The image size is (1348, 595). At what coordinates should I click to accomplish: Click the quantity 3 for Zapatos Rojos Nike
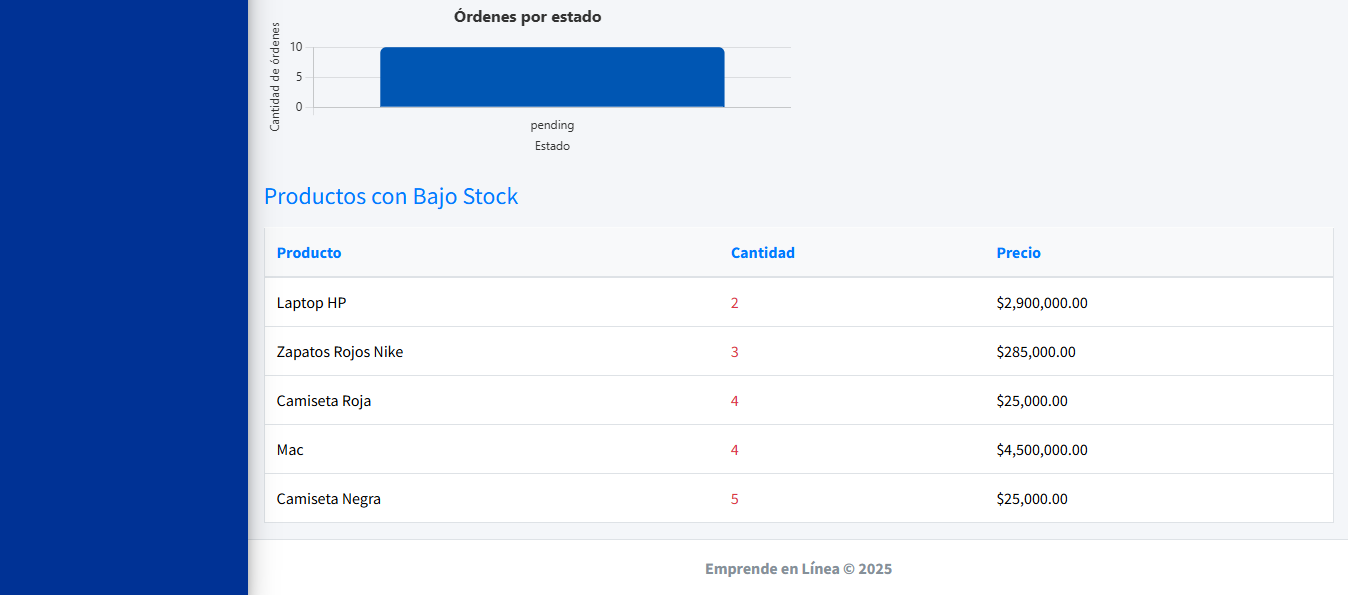click(735, 352)
